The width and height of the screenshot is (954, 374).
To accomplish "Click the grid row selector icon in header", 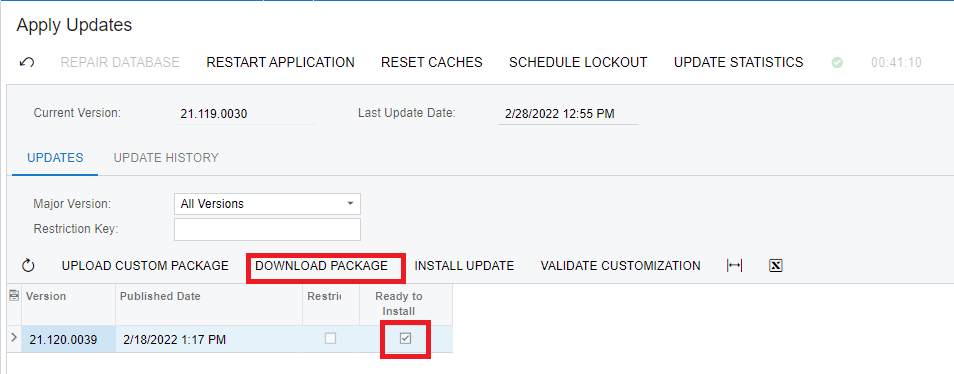I will tap(14, 296).
